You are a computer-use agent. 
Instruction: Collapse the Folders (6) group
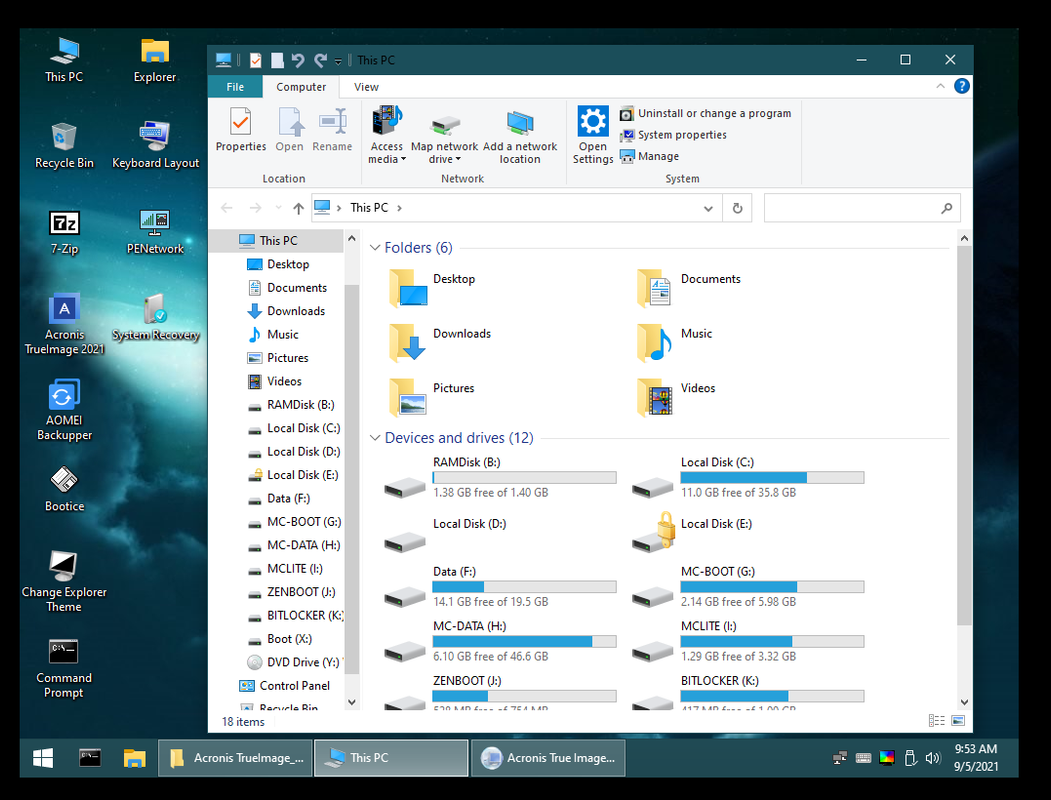coord(375,248)
